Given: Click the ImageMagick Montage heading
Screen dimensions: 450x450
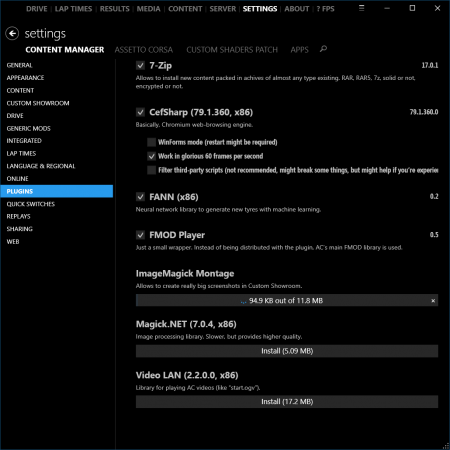Looking at the screenshot, I should [185, 274].
